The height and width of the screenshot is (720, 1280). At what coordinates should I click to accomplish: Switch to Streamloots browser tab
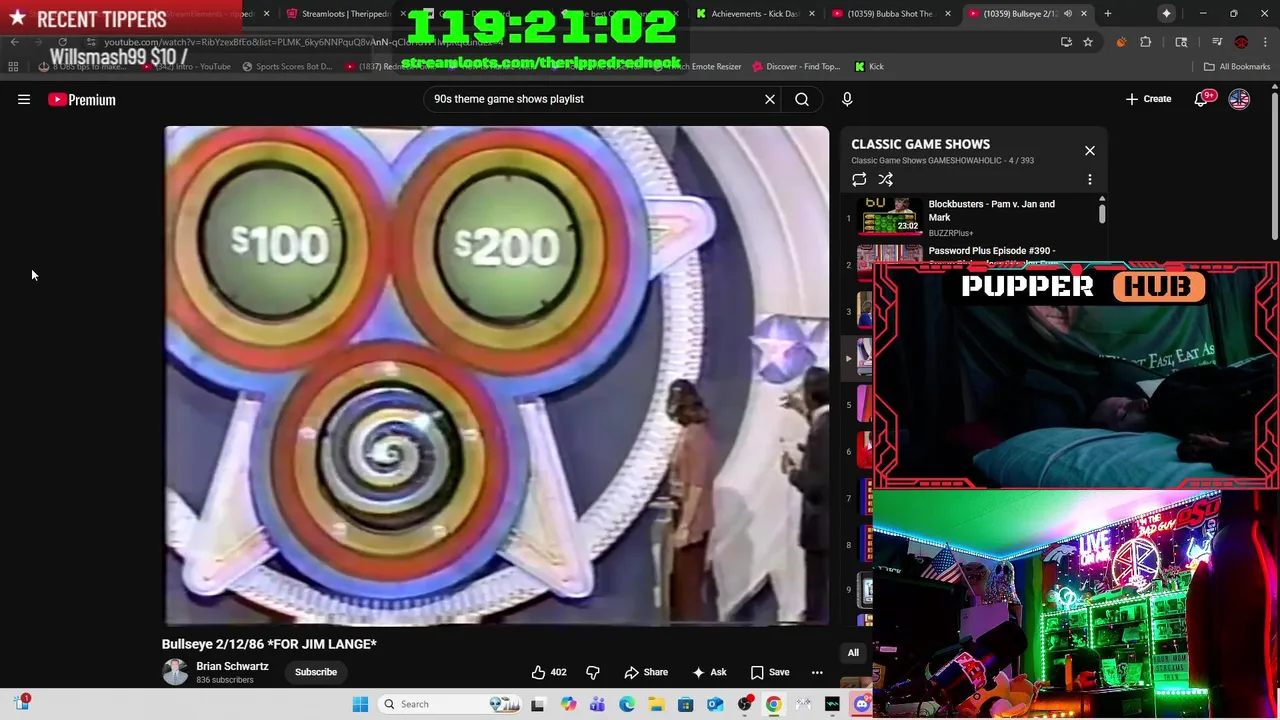coord(346,14)
